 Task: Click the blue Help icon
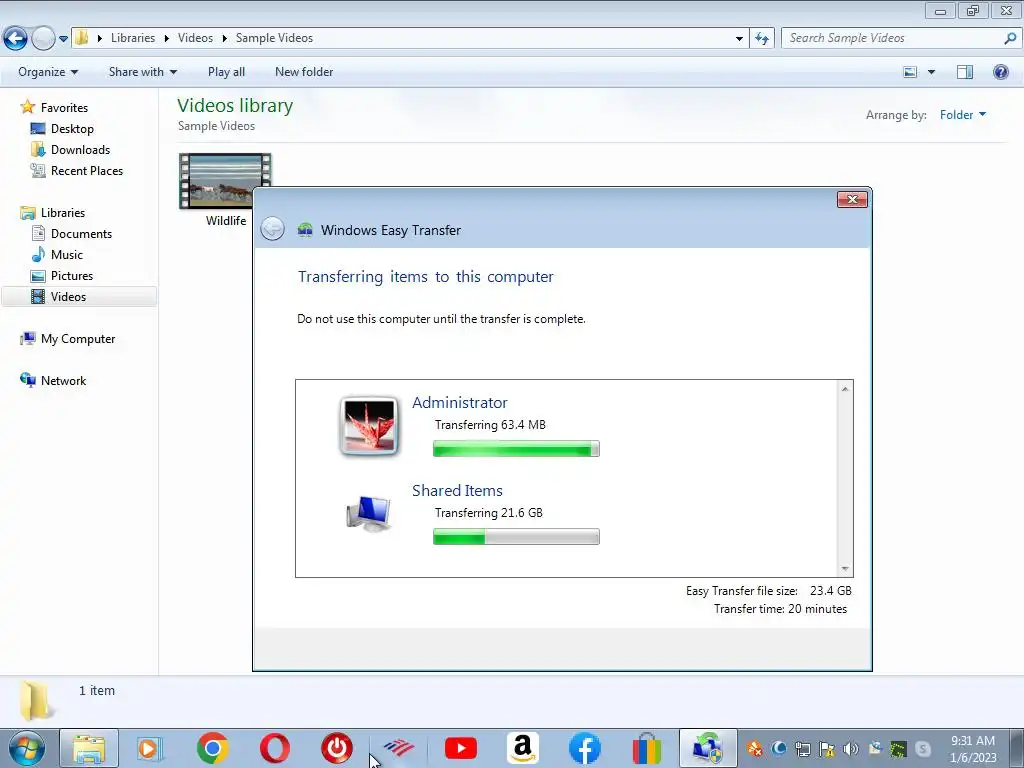click(x=1000, y=72)
